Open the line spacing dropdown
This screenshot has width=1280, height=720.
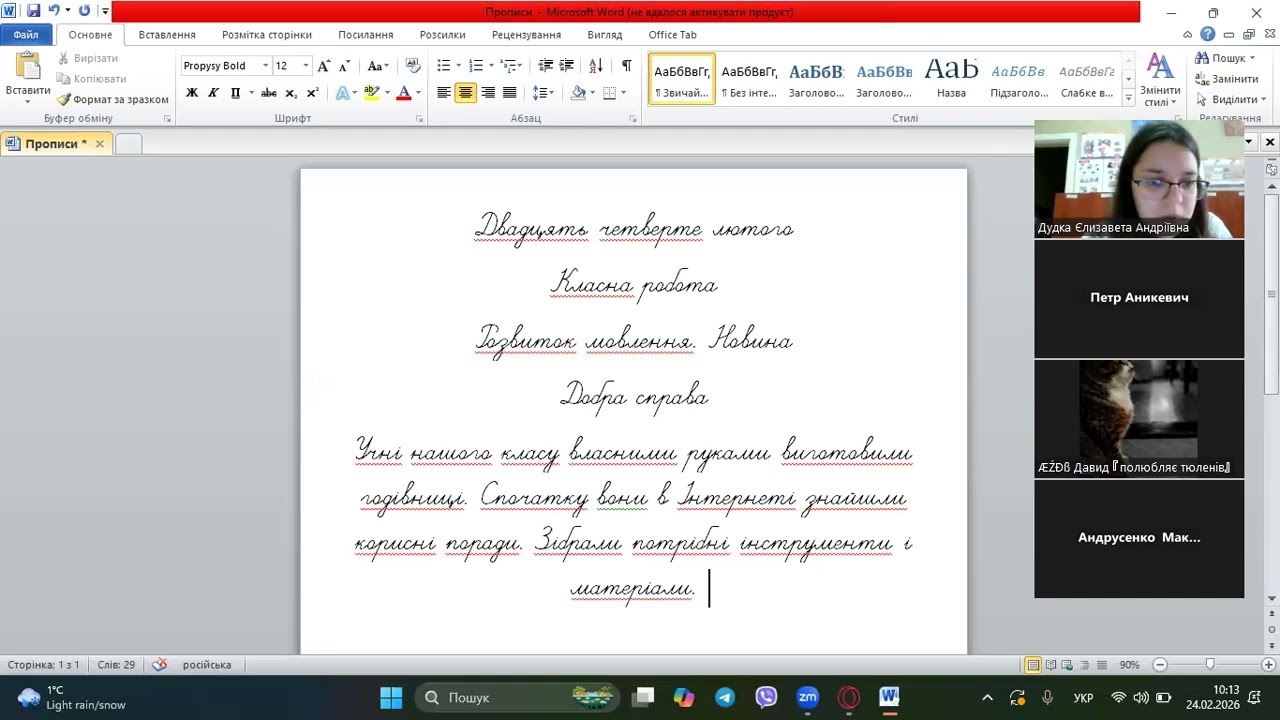pyautogui.click(x=543, y=93)
